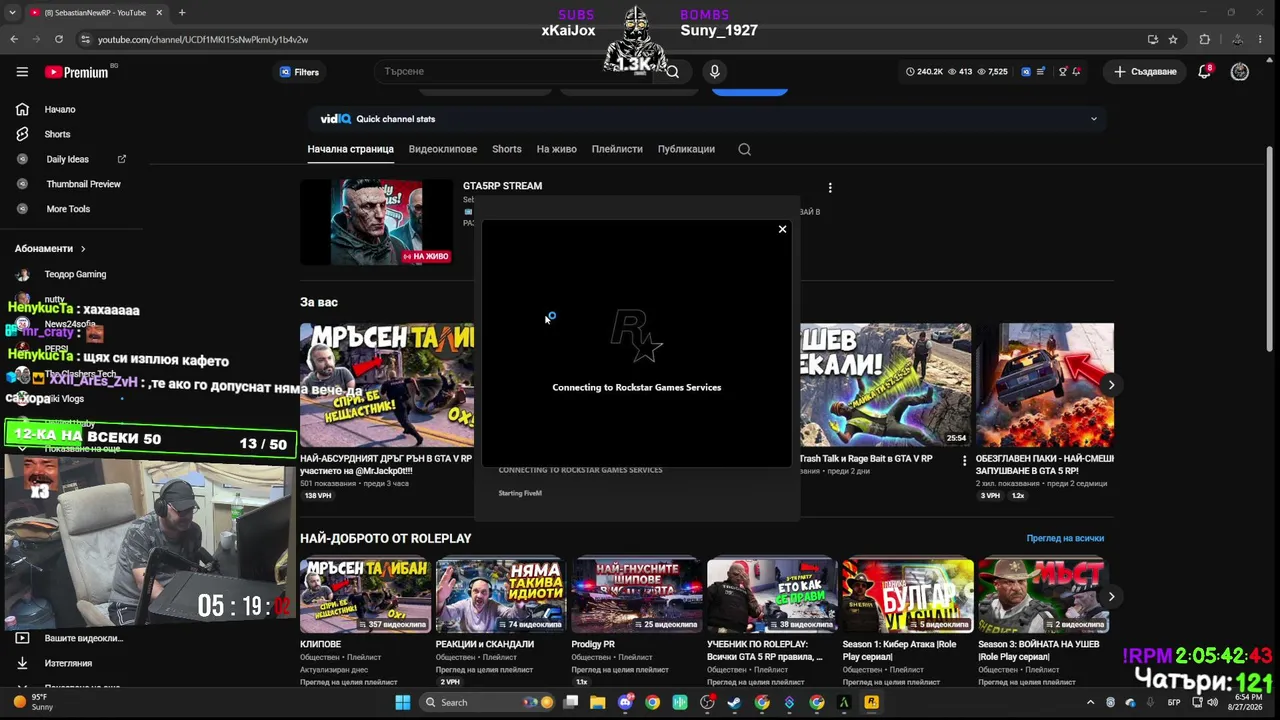1280x720 pixels.
Task: Open File Explorer from the taskbar
Action: 598,702
